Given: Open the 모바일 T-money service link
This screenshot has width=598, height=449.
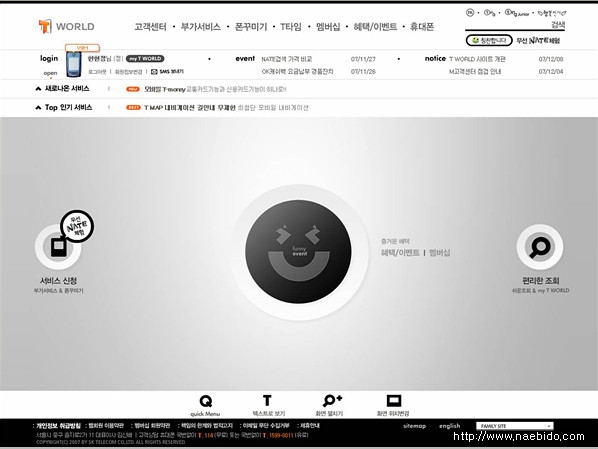Looking at the screenshot, I should click(x=215, y=89).
